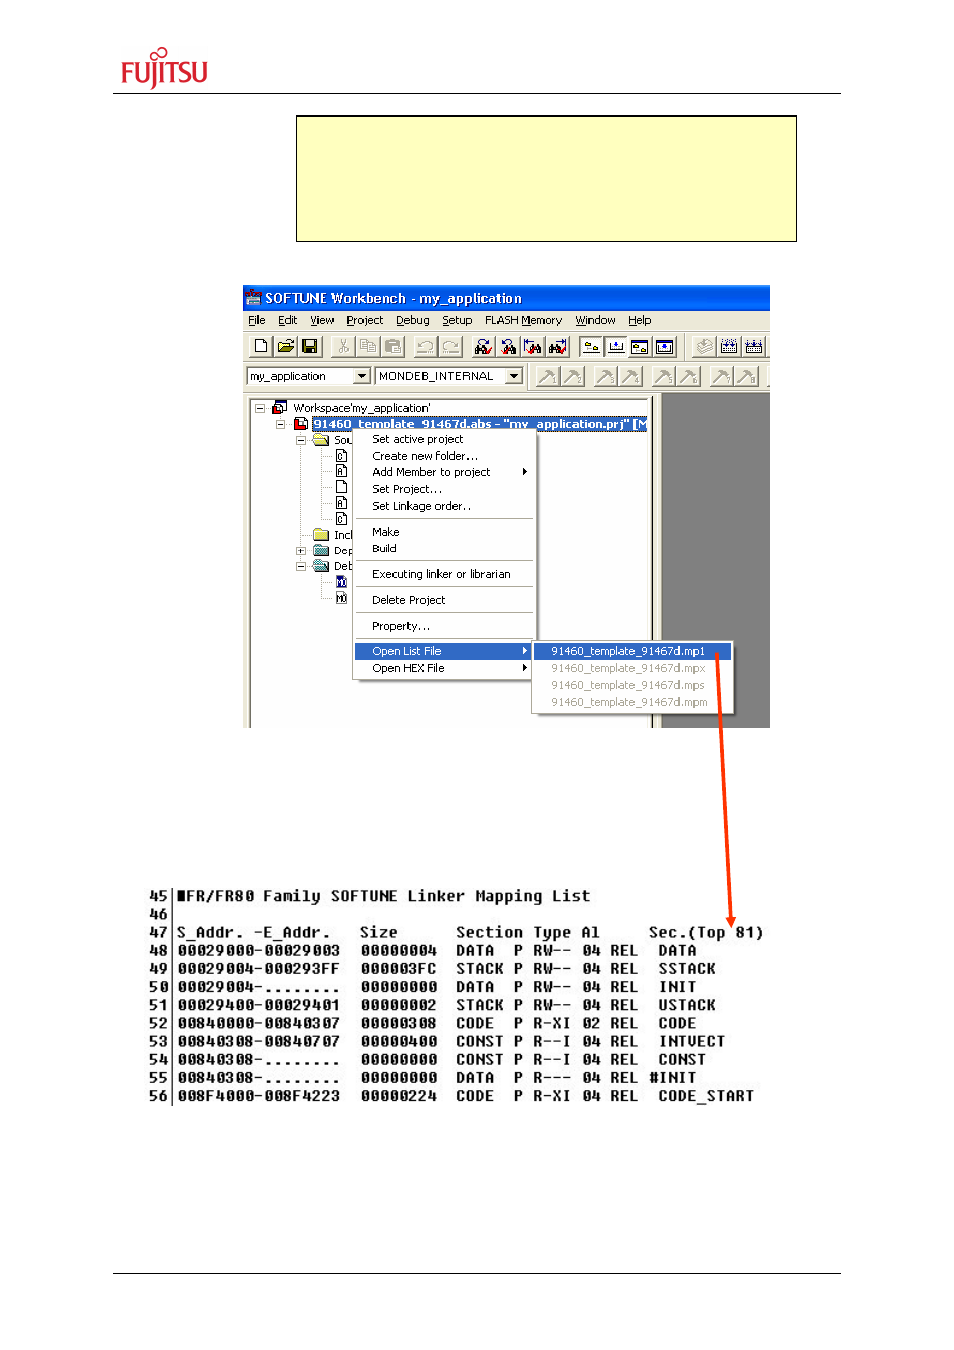This screenshot has height=1350, width=954.
Task: Click the Cut scissors toolbar icon
Action: click(344, 346)
